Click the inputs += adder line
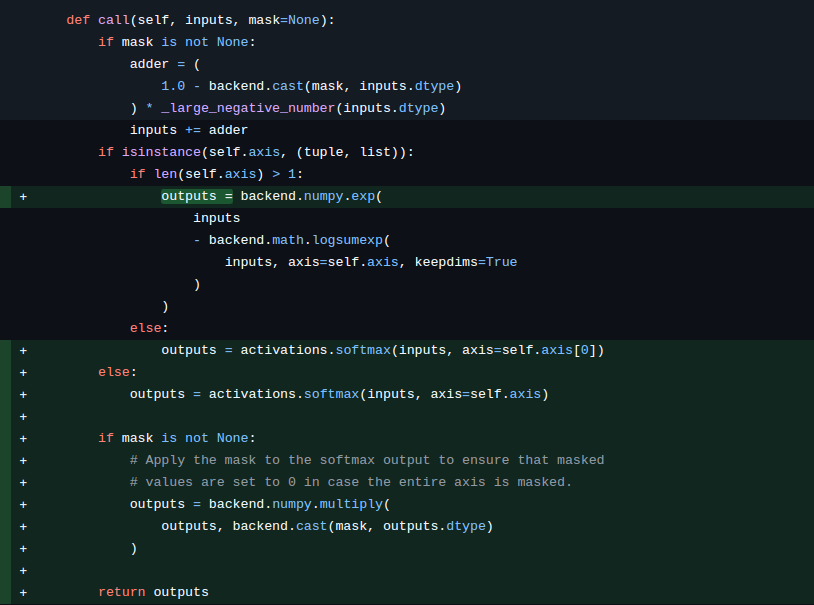 click(x=190, y=129)
